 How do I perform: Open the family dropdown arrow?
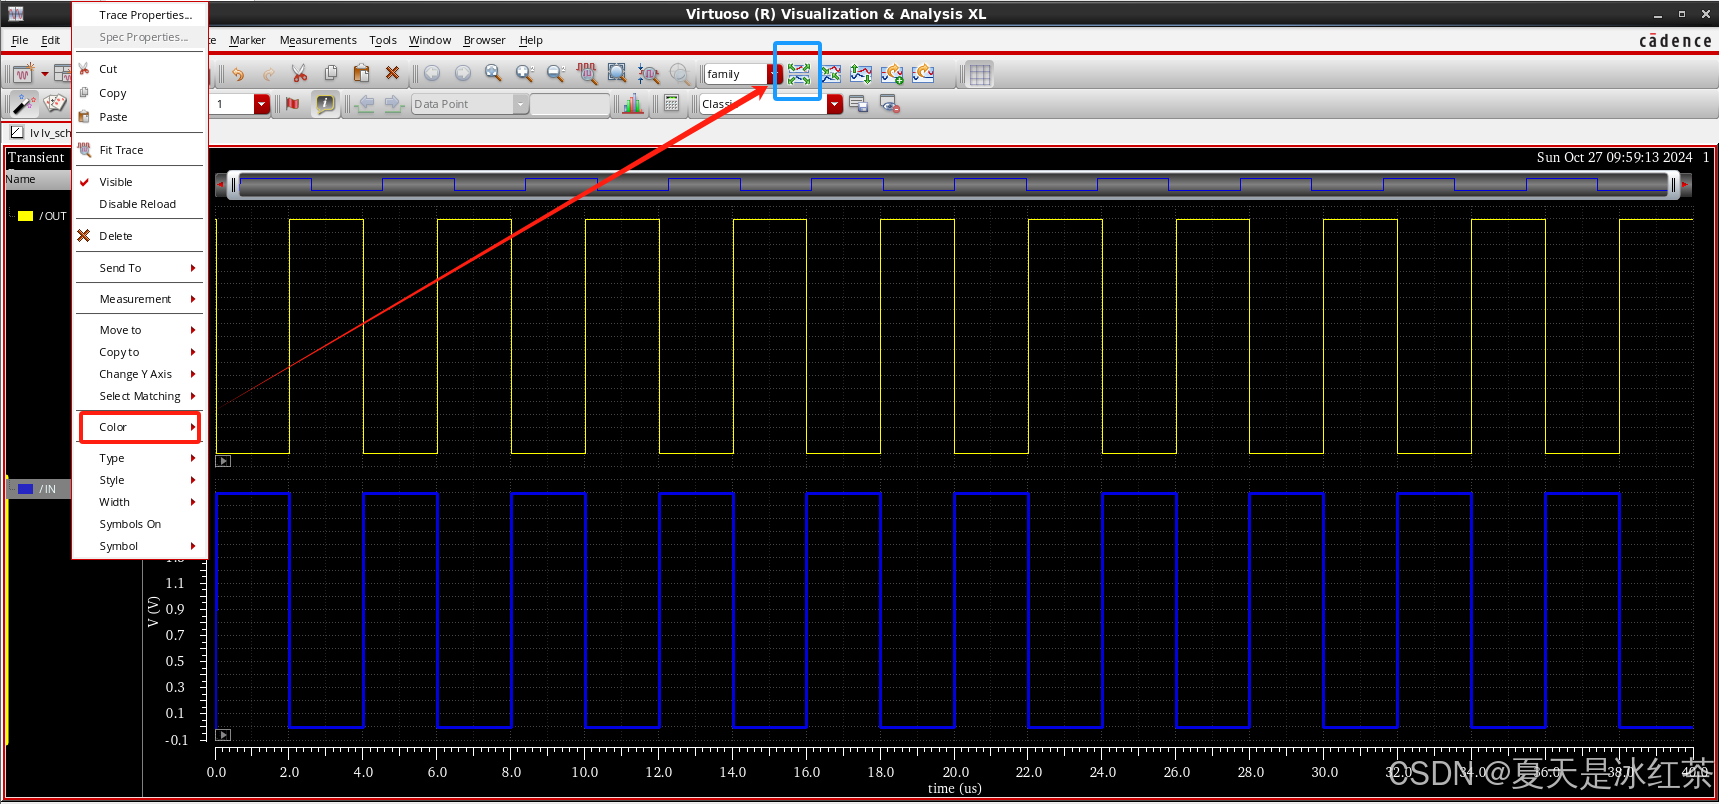(774, 74)
